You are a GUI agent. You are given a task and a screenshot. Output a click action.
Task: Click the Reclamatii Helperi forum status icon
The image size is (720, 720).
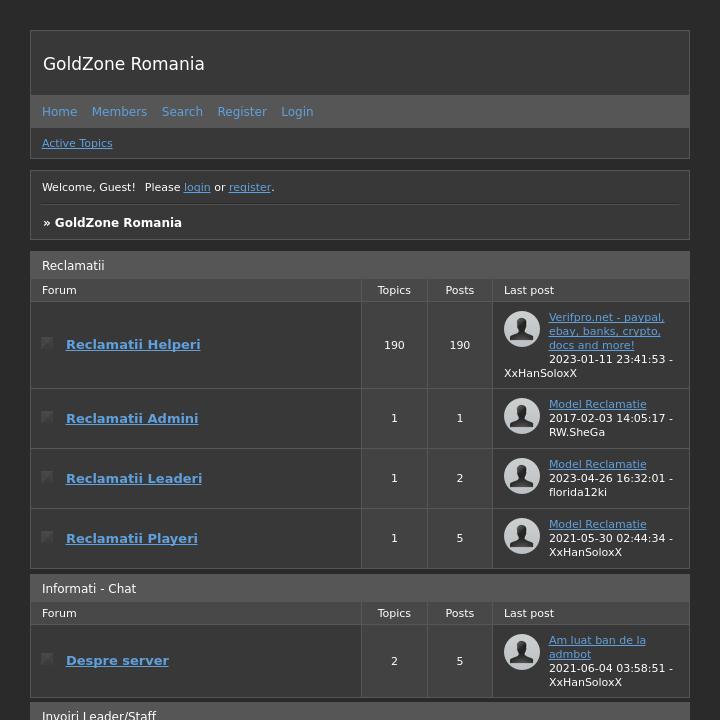pos(47,343)
